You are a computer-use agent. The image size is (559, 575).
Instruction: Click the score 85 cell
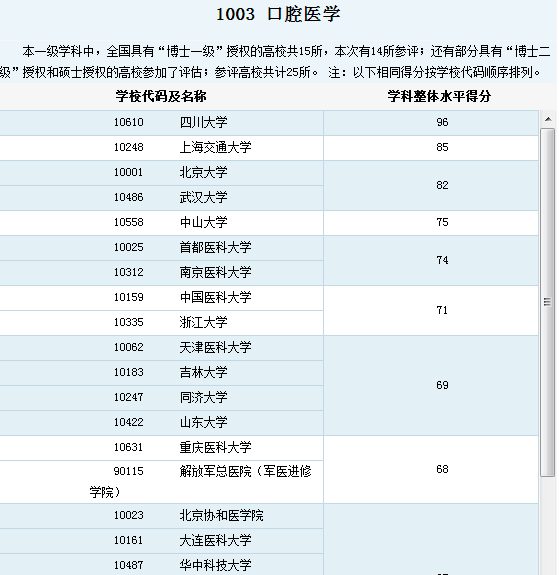coord(431,148)
